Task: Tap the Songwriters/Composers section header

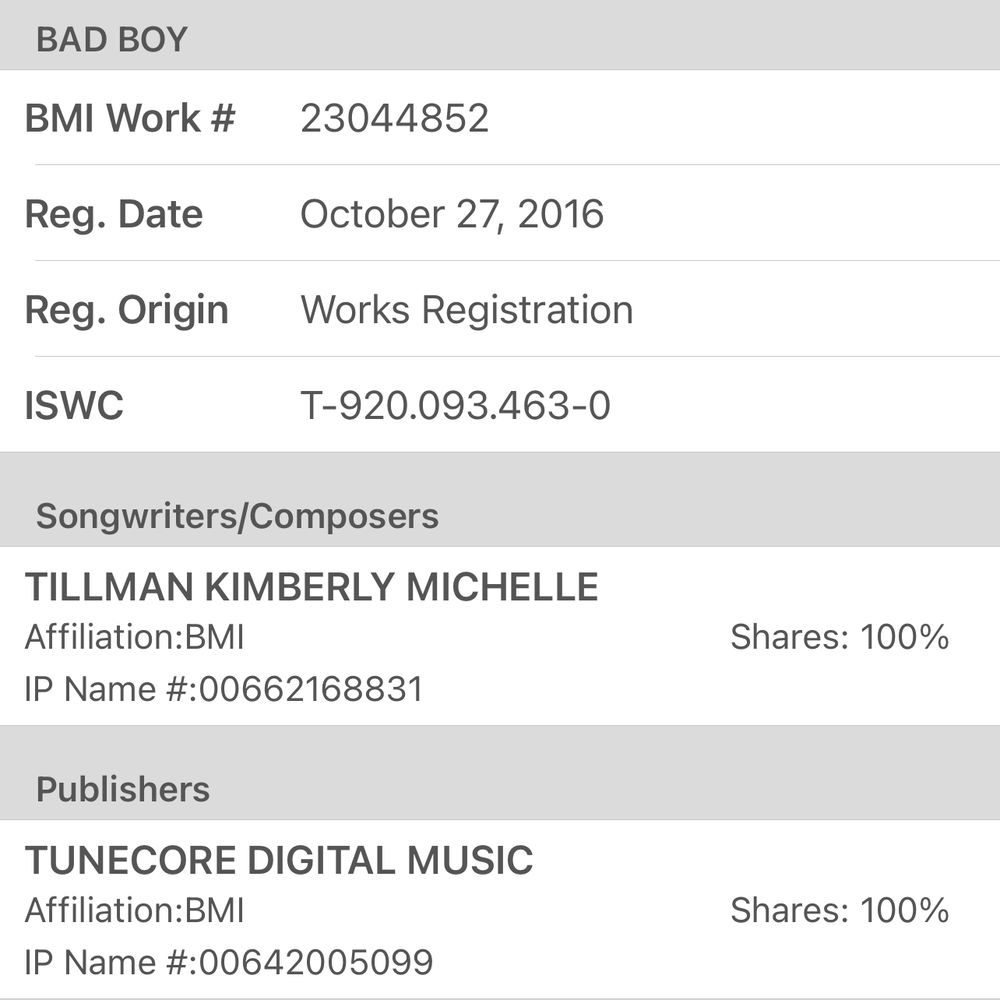Action: [x=237, y=516]
